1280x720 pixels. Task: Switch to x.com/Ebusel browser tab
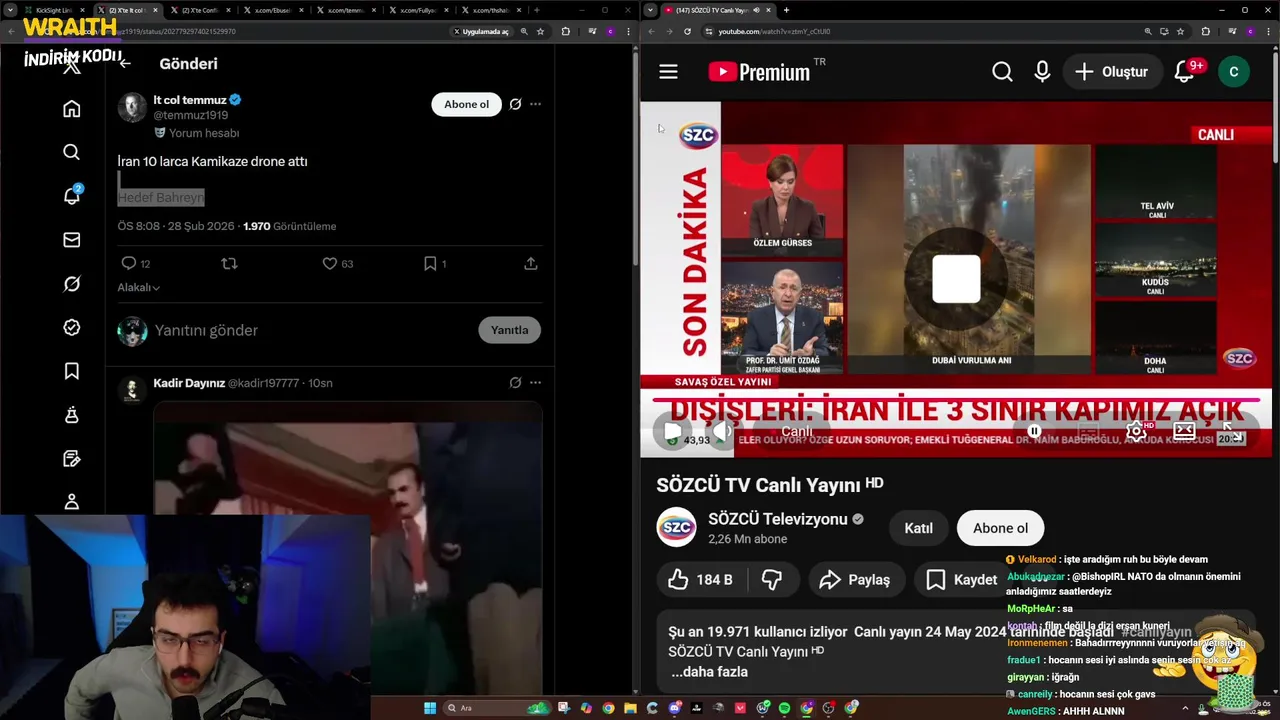[274, 10]
